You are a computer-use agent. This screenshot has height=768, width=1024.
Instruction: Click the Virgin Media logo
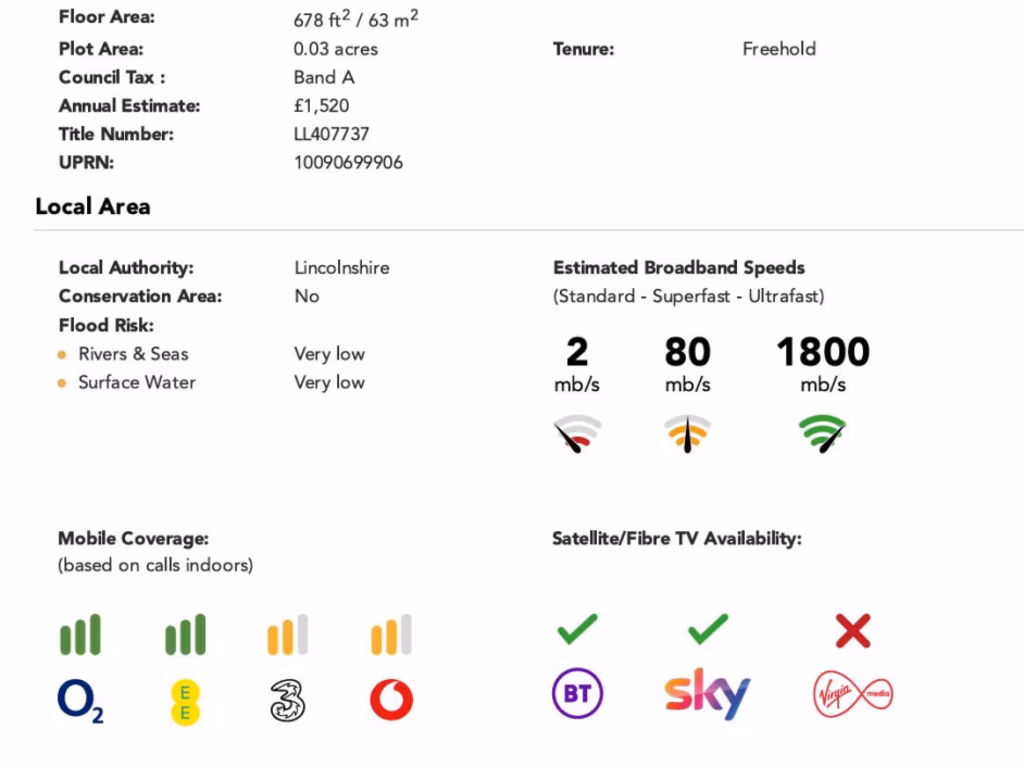[853, 694]
